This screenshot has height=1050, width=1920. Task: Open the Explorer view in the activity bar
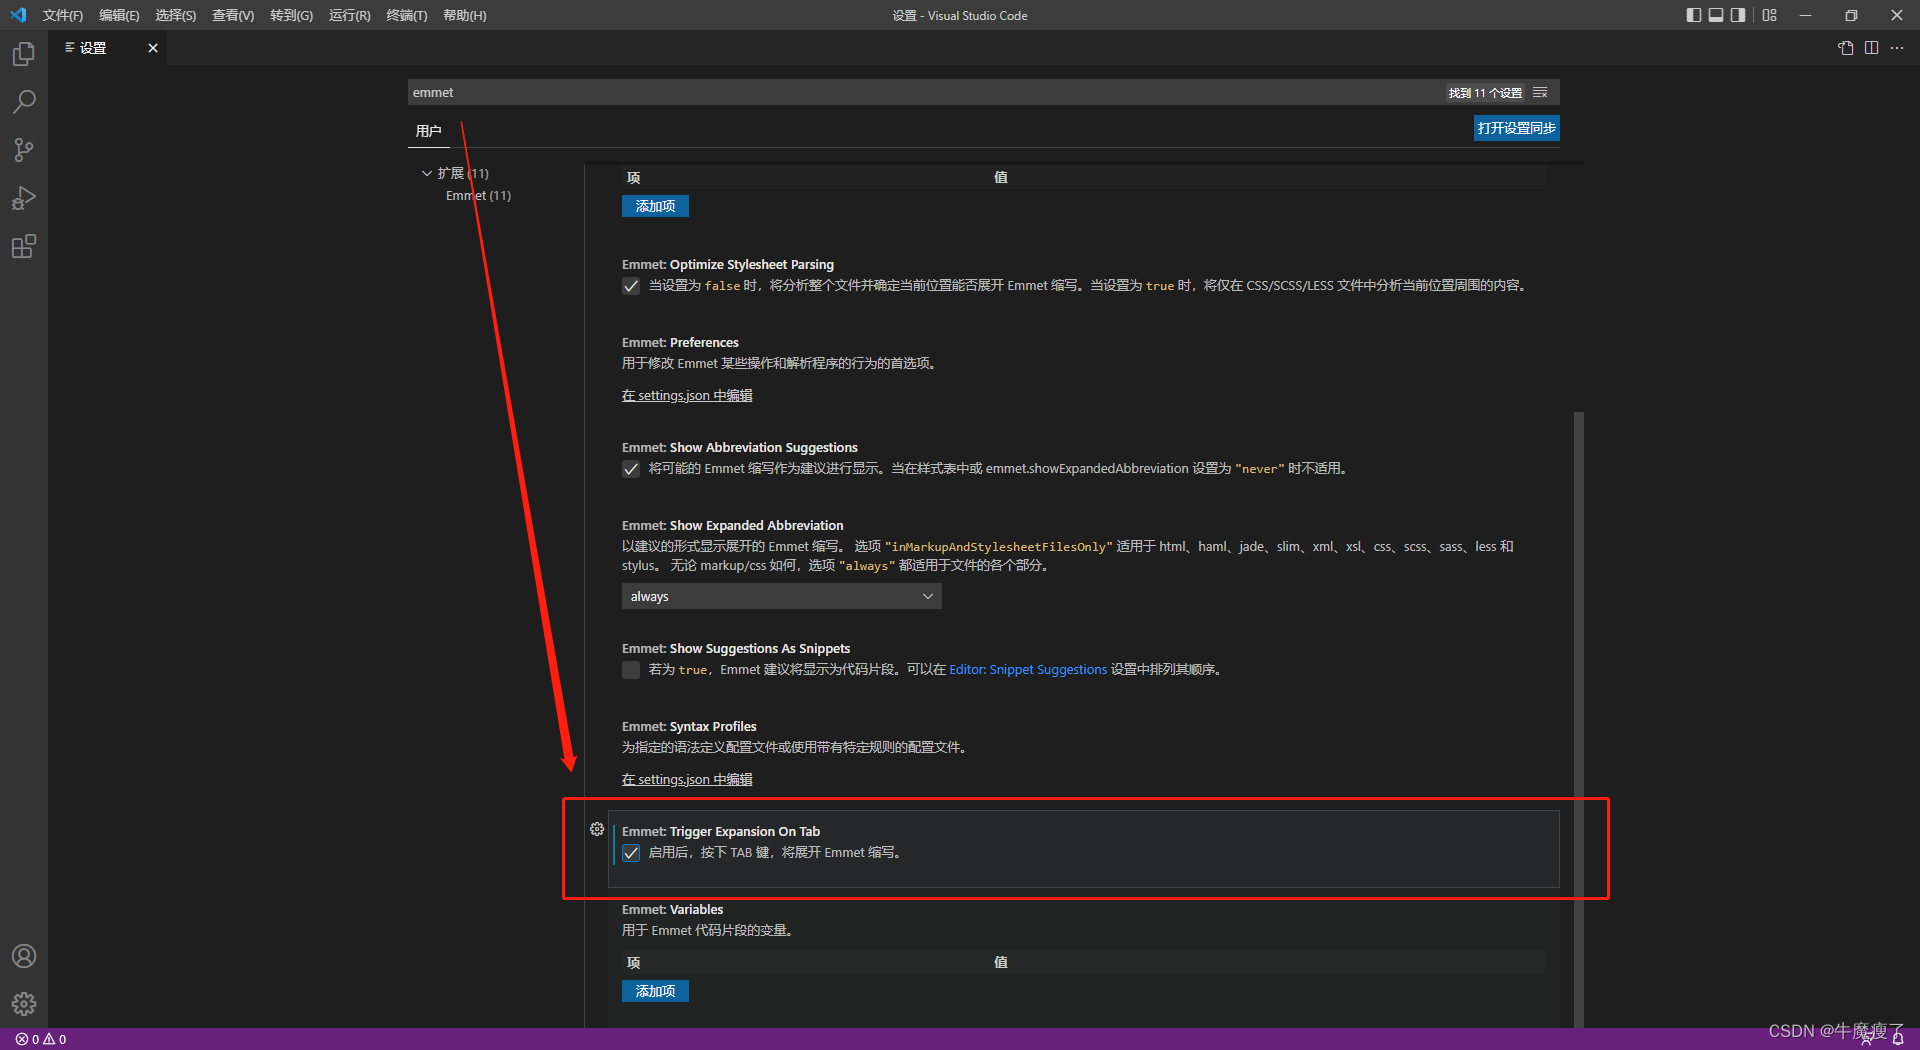[24, 54]
